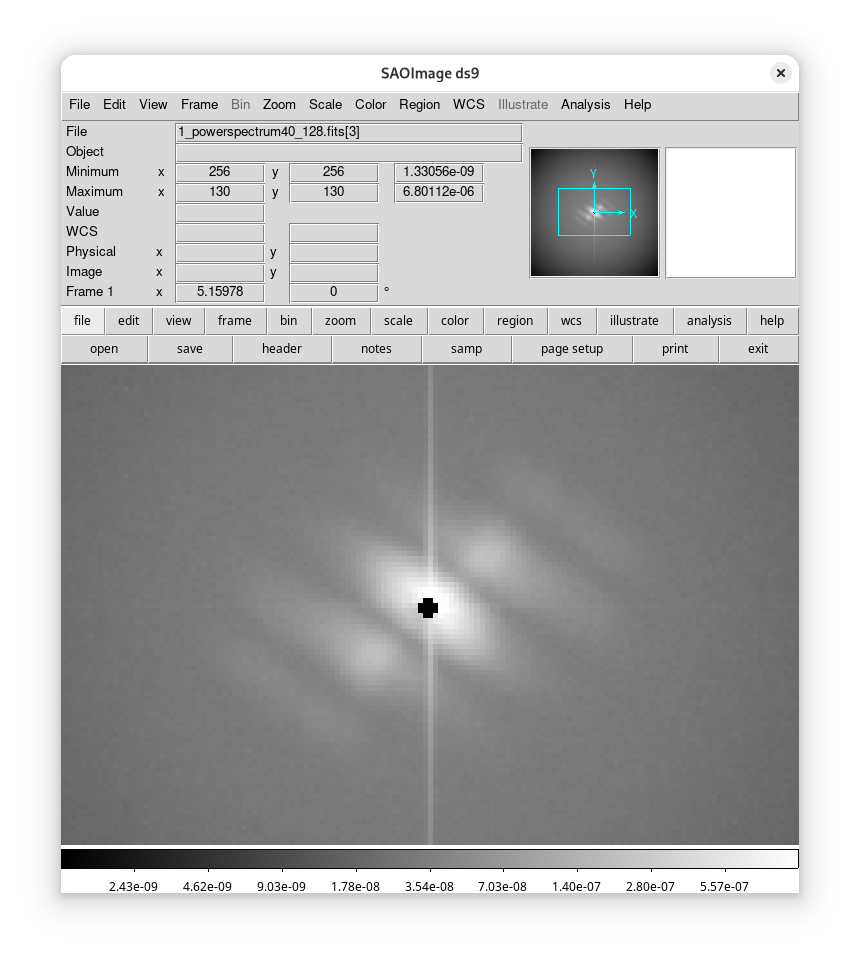Select the edit button bar tab
860x960 pixels.
click(x=128, y=321)
